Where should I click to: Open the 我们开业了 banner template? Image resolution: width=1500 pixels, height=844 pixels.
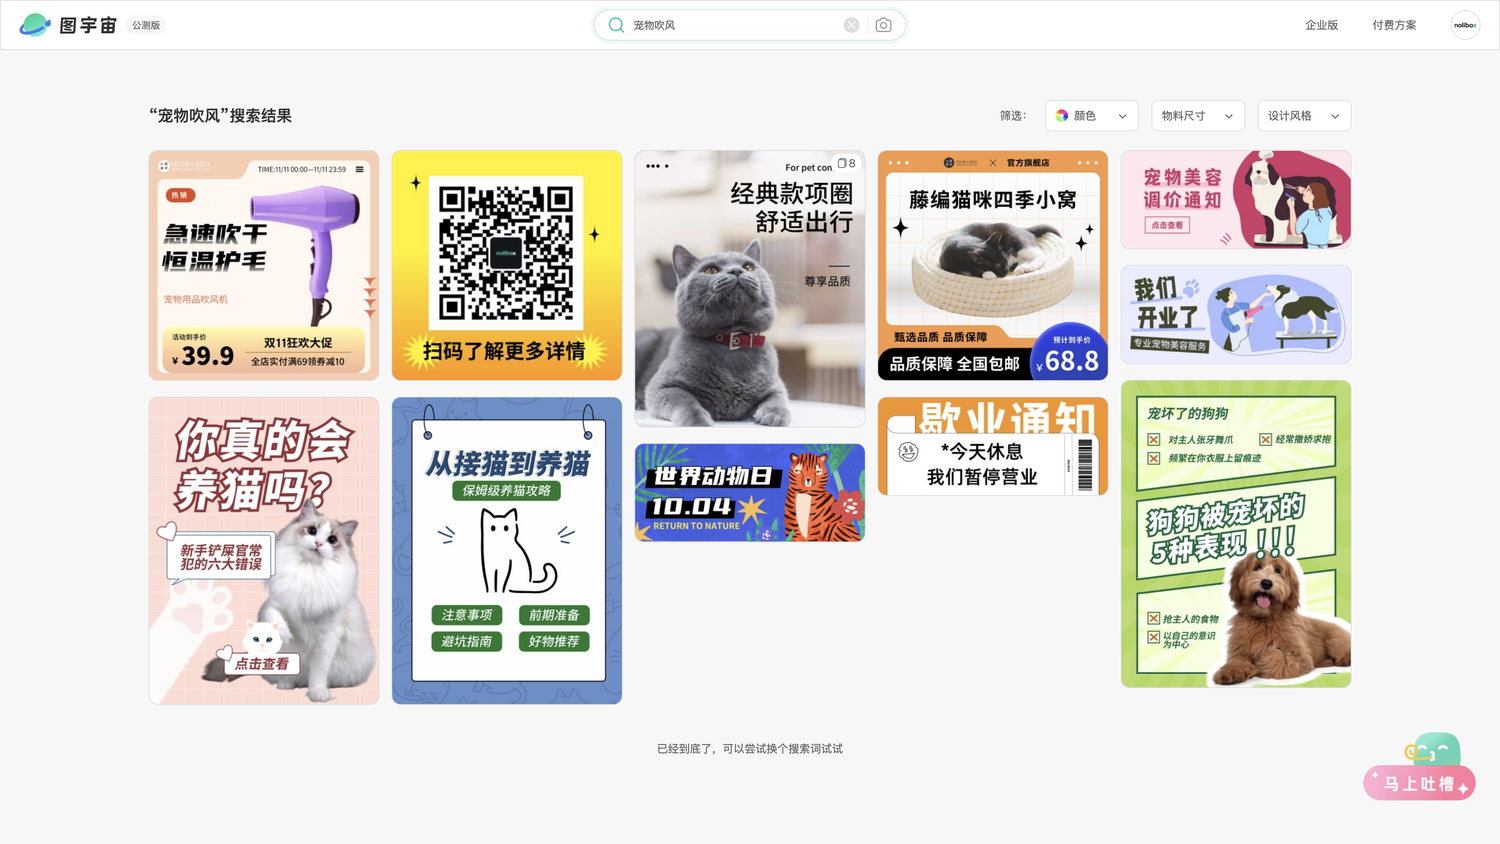(1236, 314)
